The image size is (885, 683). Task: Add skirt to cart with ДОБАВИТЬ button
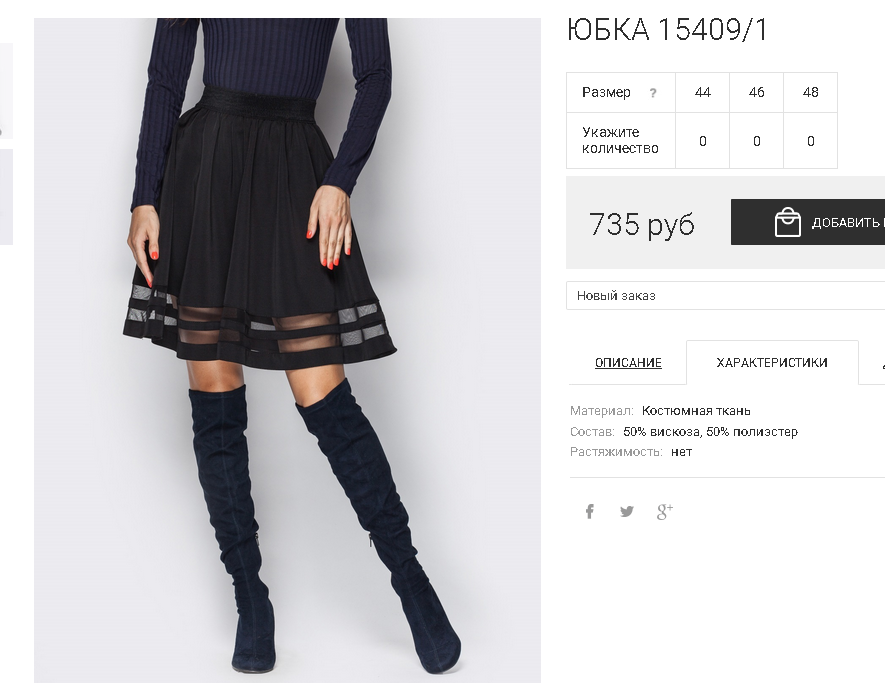coord(808,222)
